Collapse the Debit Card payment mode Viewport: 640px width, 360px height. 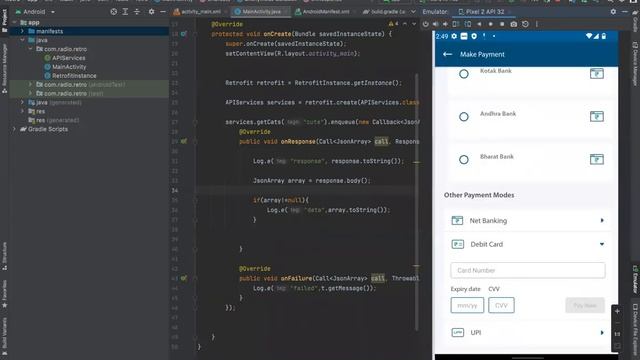click(602, 244)
